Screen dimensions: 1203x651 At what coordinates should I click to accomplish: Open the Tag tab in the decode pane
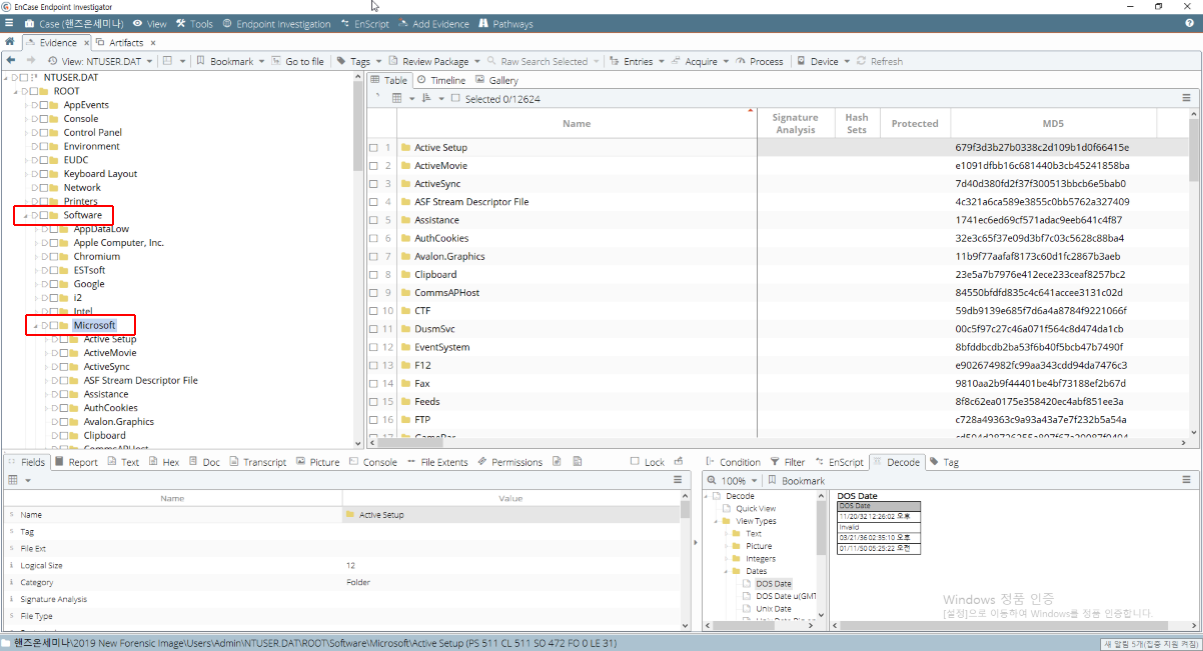tap(944, 462)
